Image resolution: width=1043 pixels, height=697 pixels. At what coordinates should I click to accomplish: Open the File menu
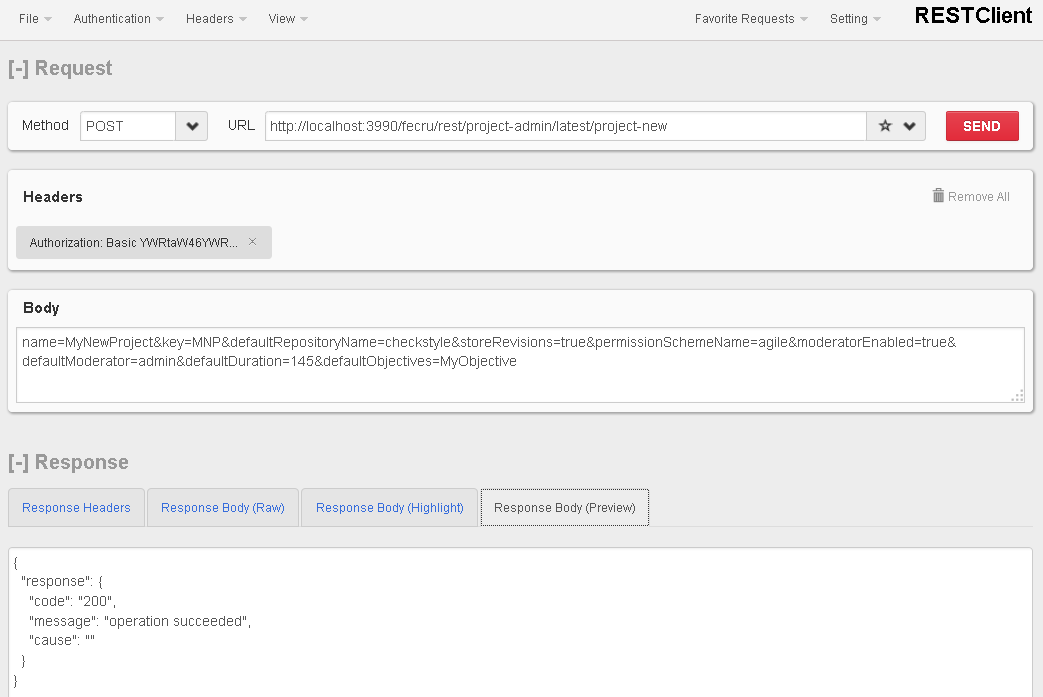point(29,18)
